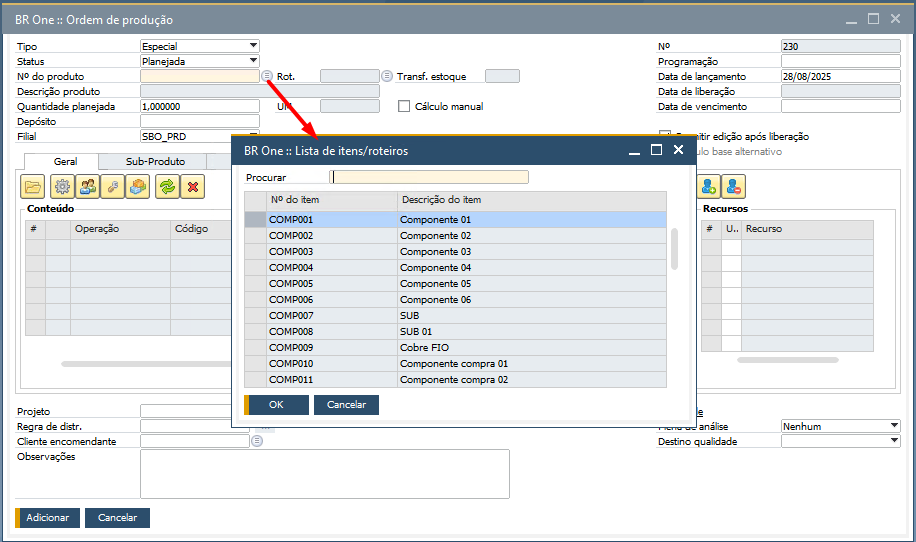The image size is (916, 542).
Task: Click the Recursos grid horizontal scrollbar
Action: click(787, 360)
